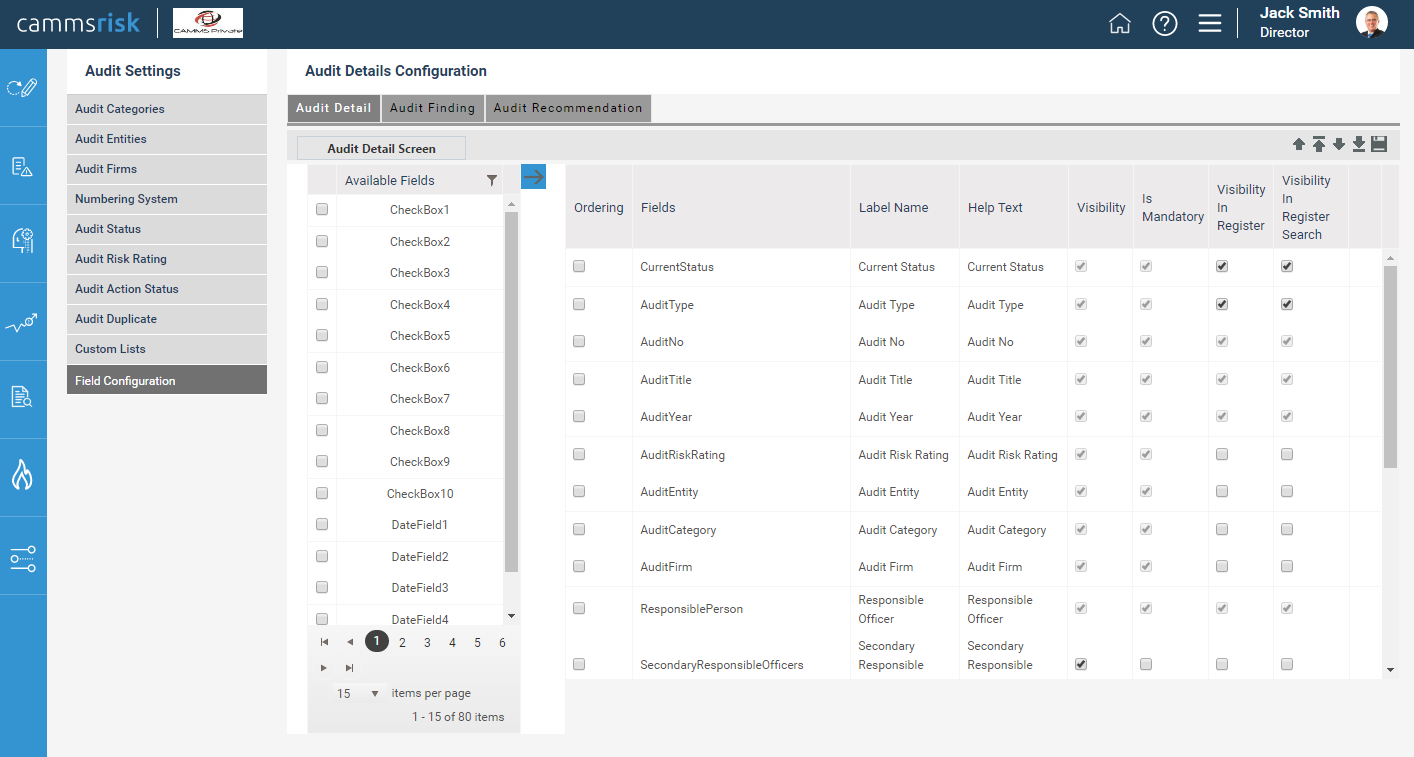
Task: Click the cammsrisk logo
Action: pos(78,23)
